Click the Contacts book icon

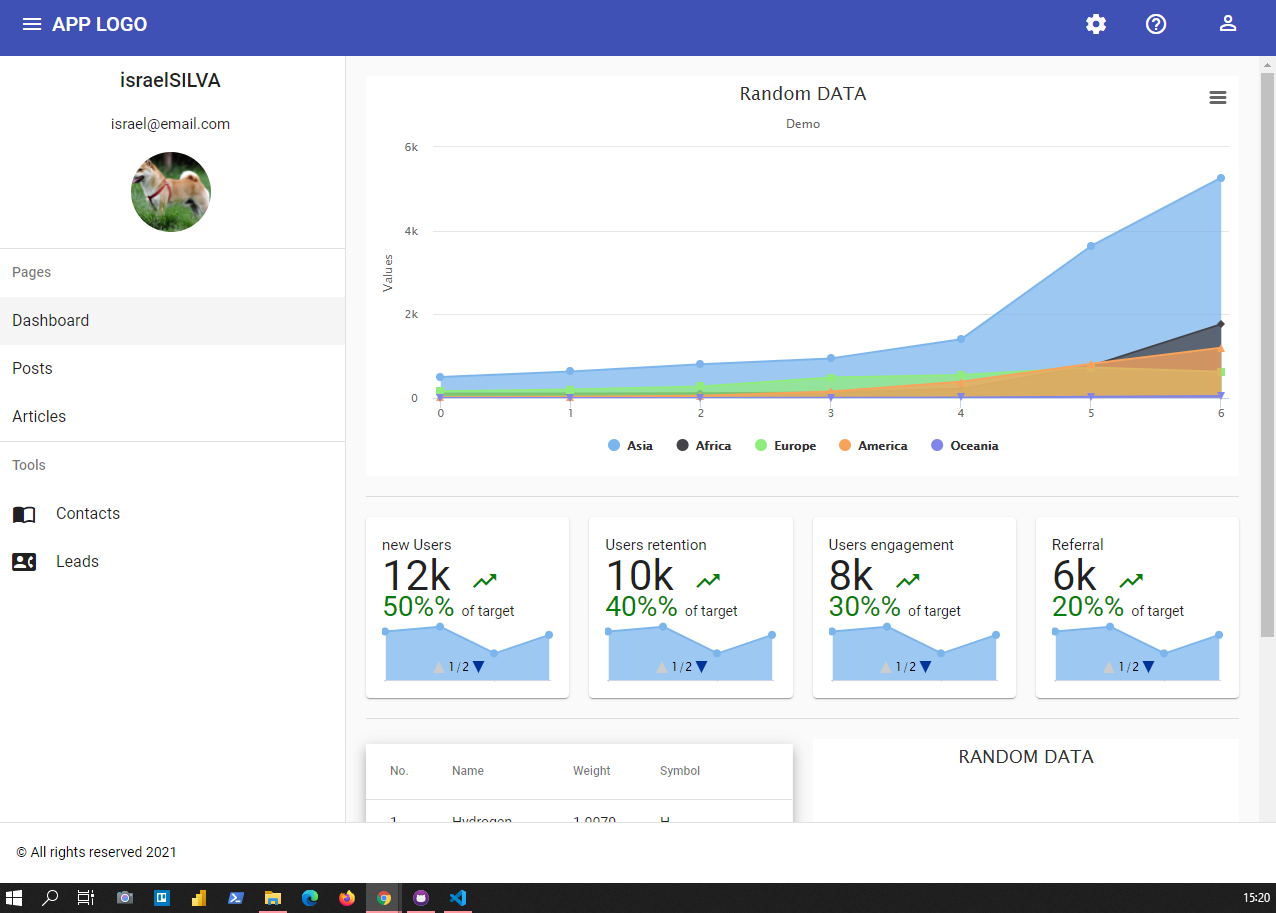(x=24, y=514)
